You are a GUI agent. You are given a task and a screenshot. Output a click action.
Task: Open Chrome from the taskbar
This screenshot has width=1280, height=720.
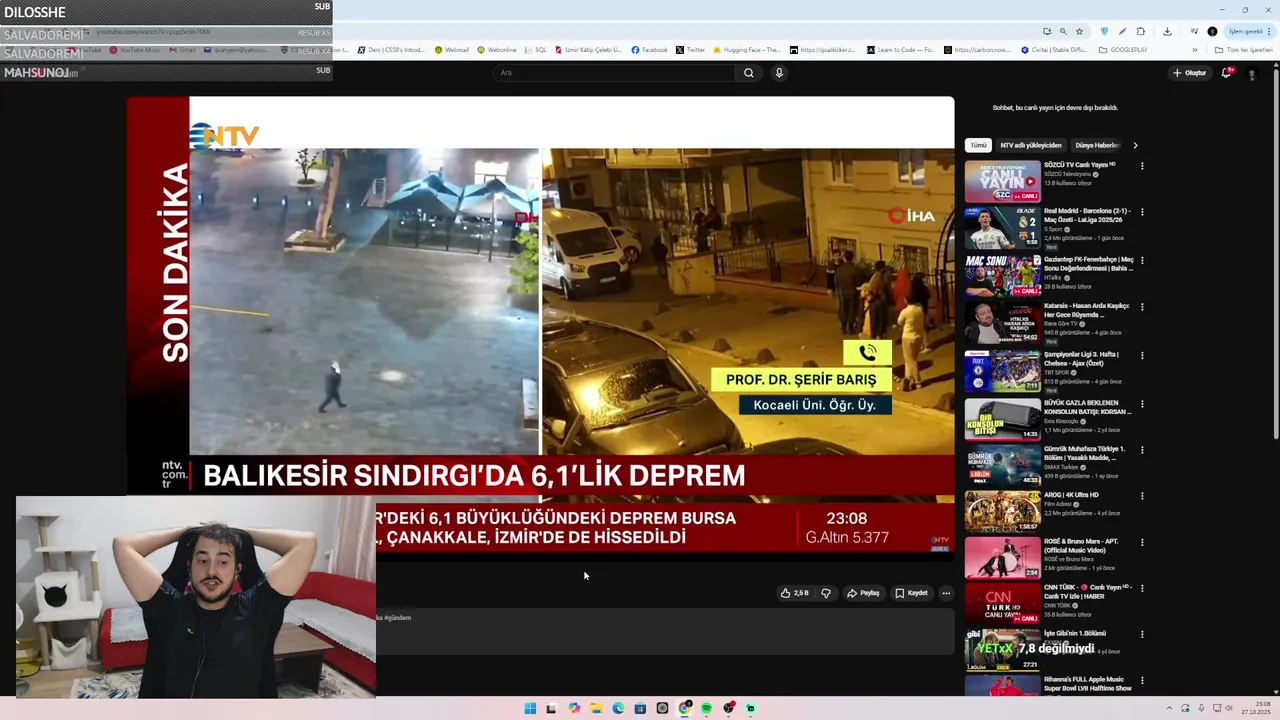point(684,708)
